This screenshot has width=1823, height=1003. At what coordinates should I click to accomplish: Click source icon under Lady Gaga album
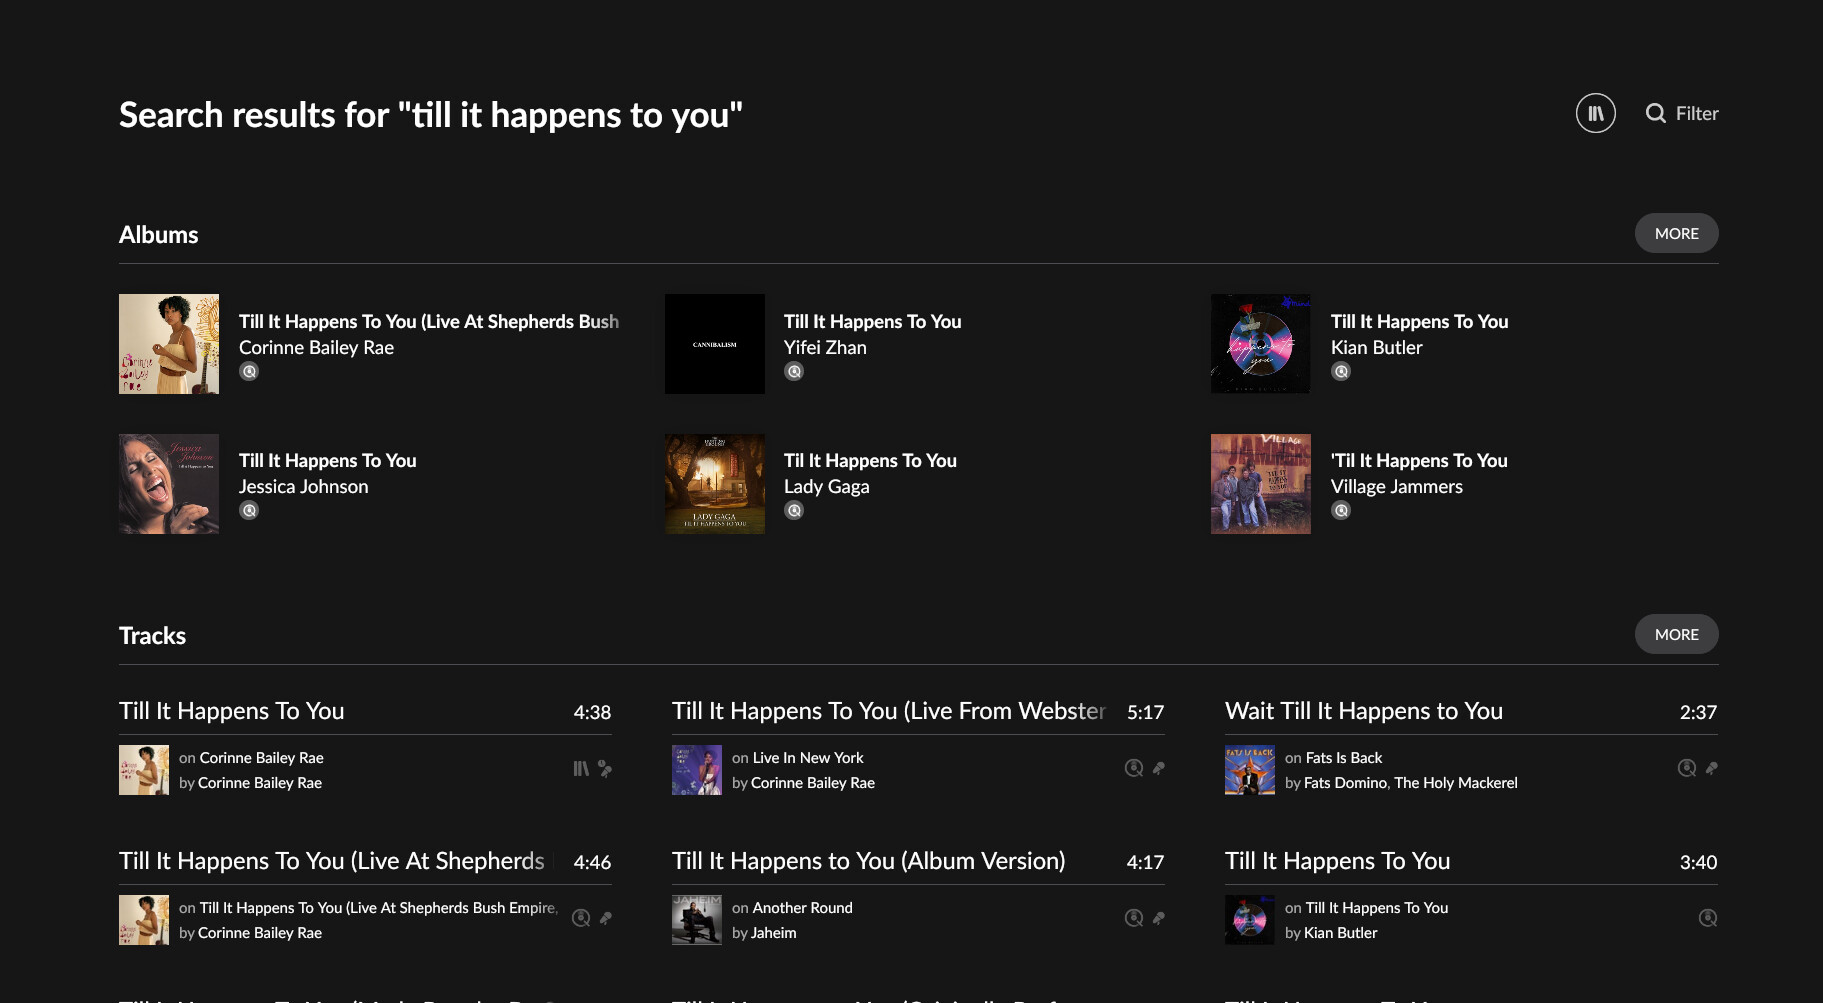pos(794,510)
